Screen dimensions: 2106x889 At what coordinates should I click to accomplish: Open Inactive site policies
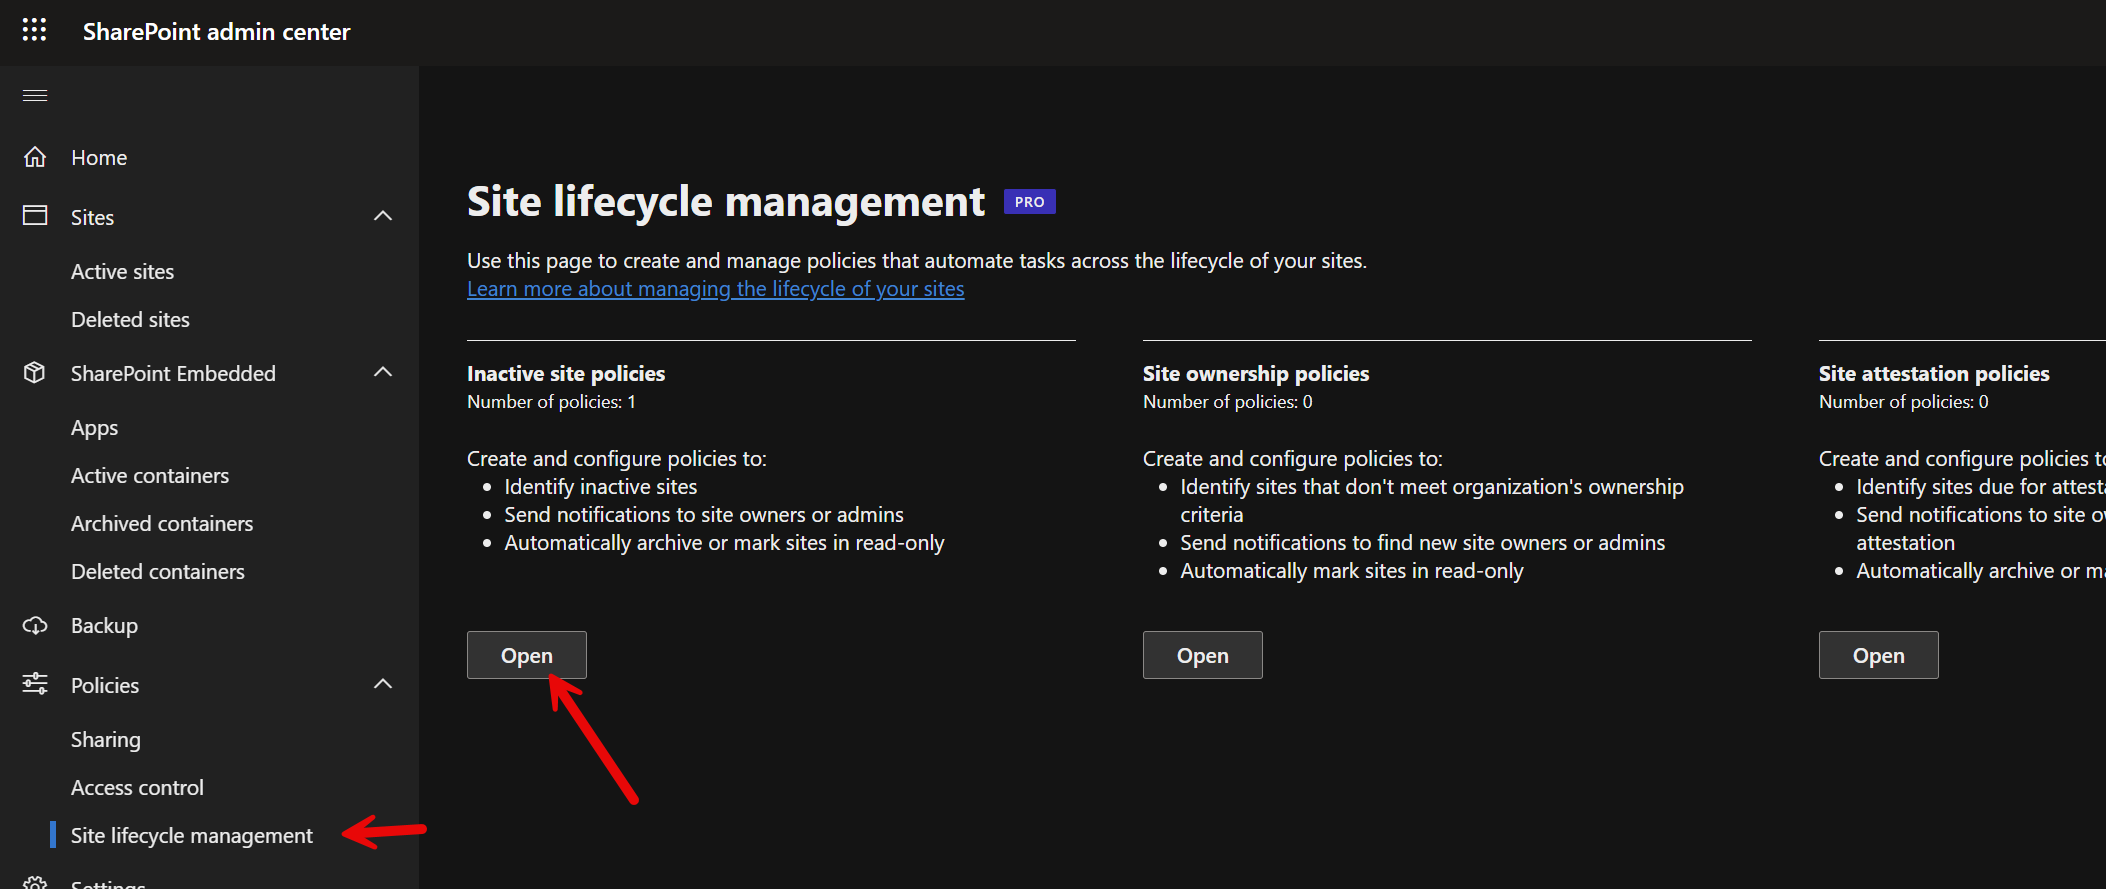pos(527,655)
